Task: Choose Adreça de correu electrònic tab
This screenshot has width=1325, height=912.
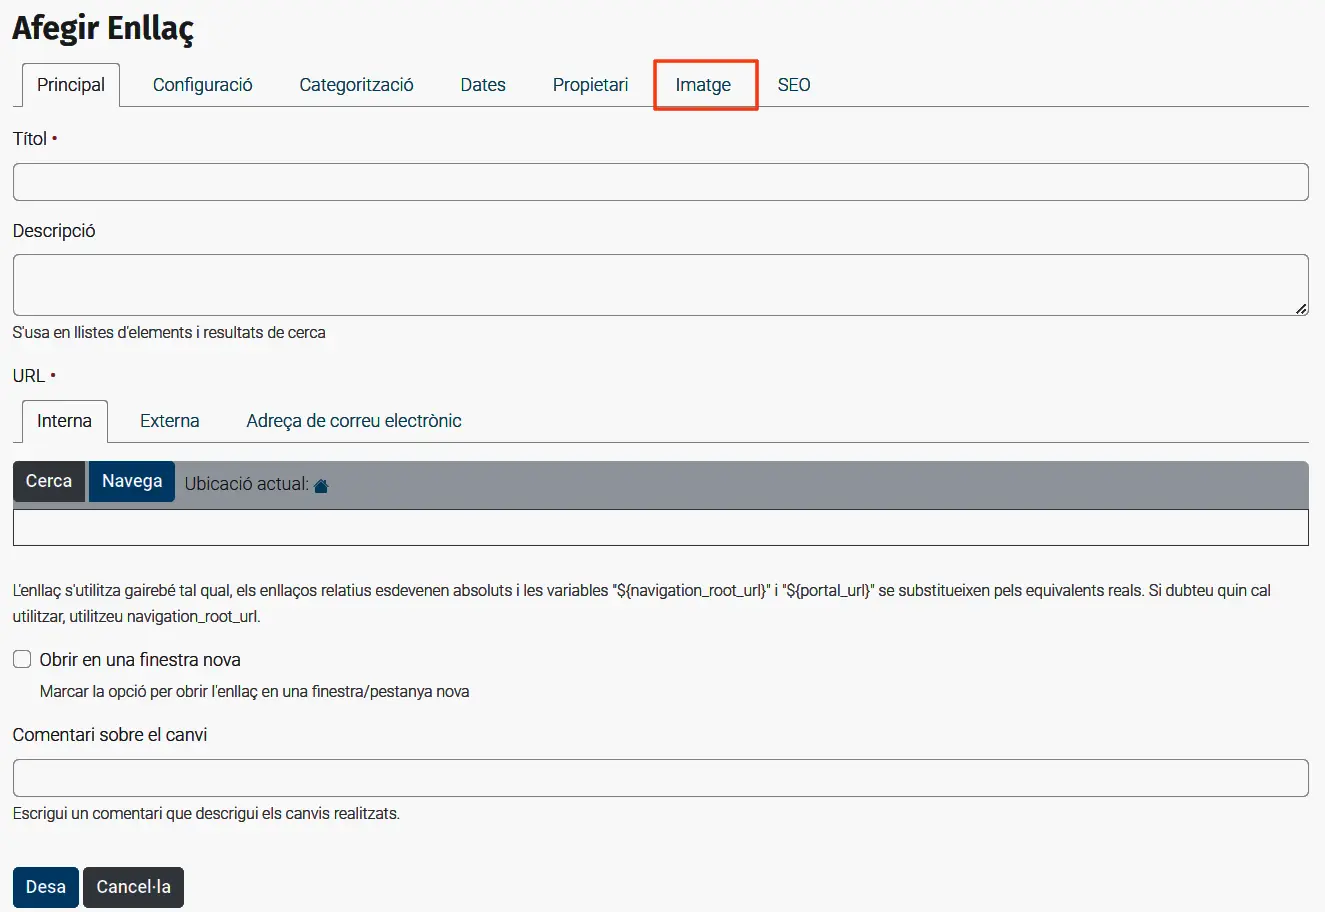Action: click(354, 421)
